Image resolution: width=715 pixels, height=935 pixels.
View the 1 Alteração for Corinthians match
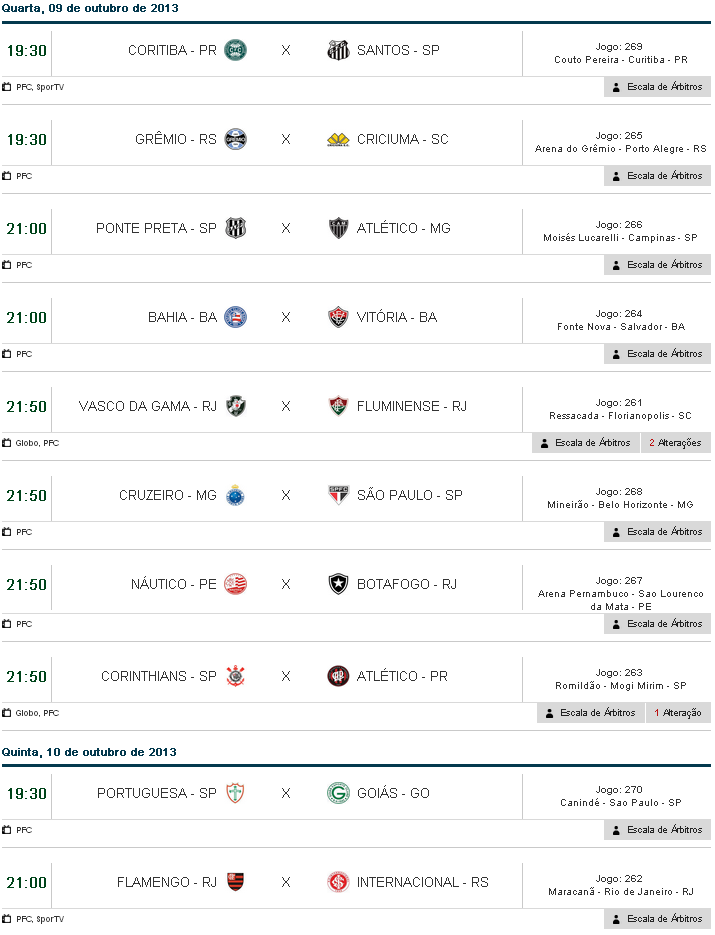click(677, 713)
